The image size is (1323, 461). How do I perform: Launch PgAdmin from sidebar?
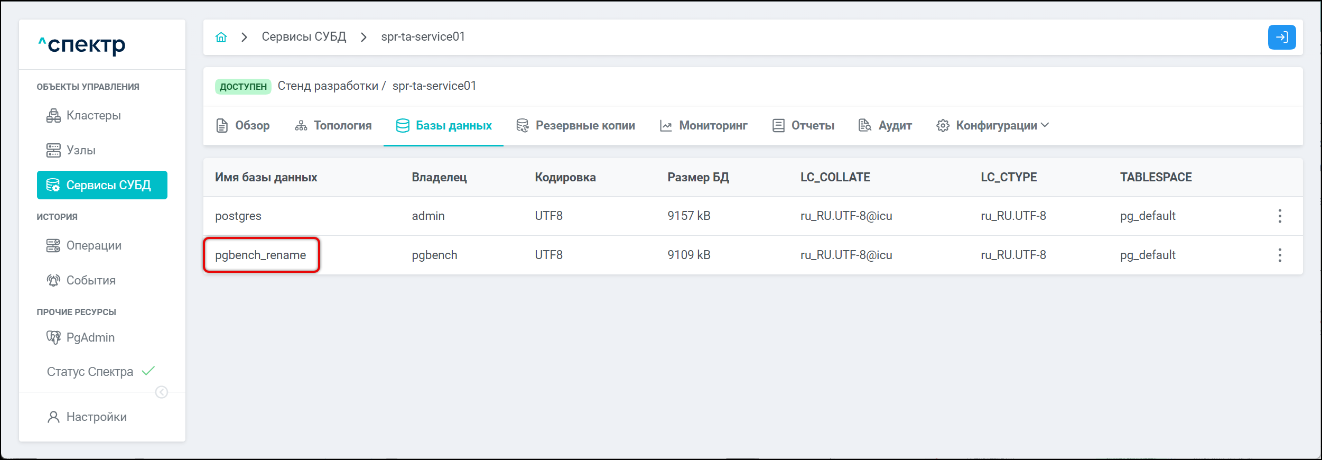(x=89, y=337)
